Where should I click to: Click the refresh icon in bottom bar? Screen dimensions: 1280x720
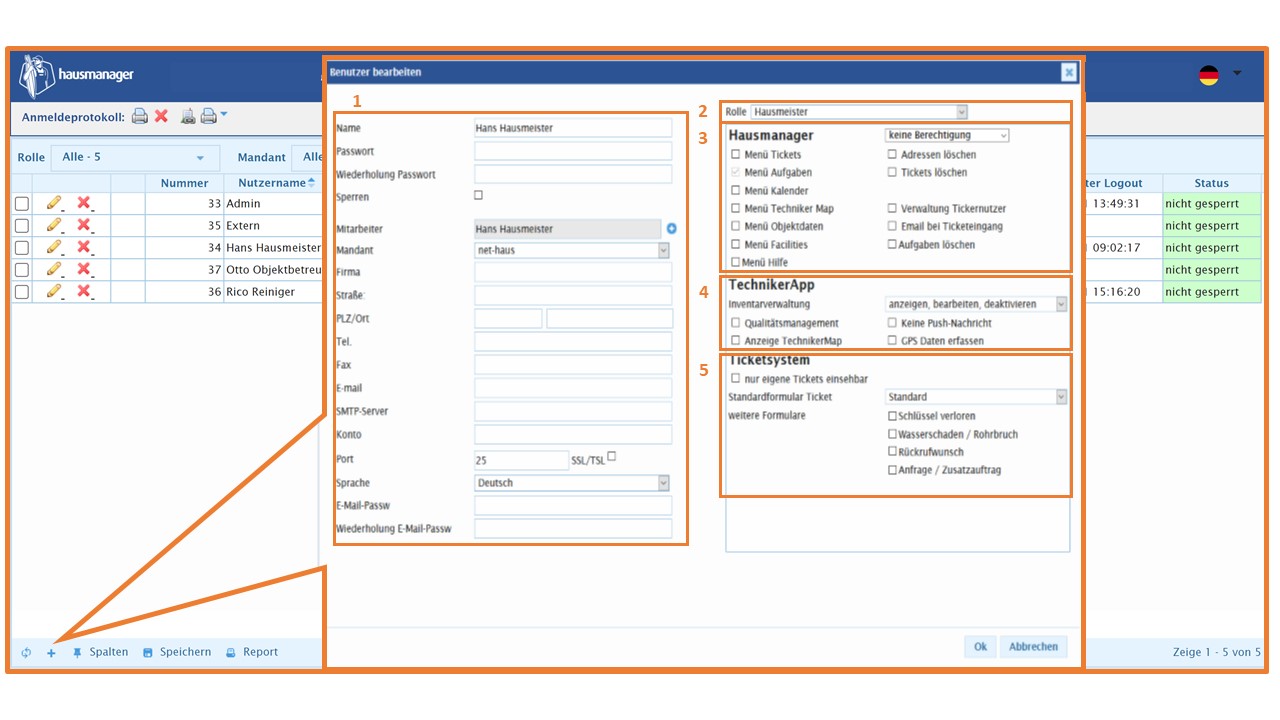coord(26,653)
